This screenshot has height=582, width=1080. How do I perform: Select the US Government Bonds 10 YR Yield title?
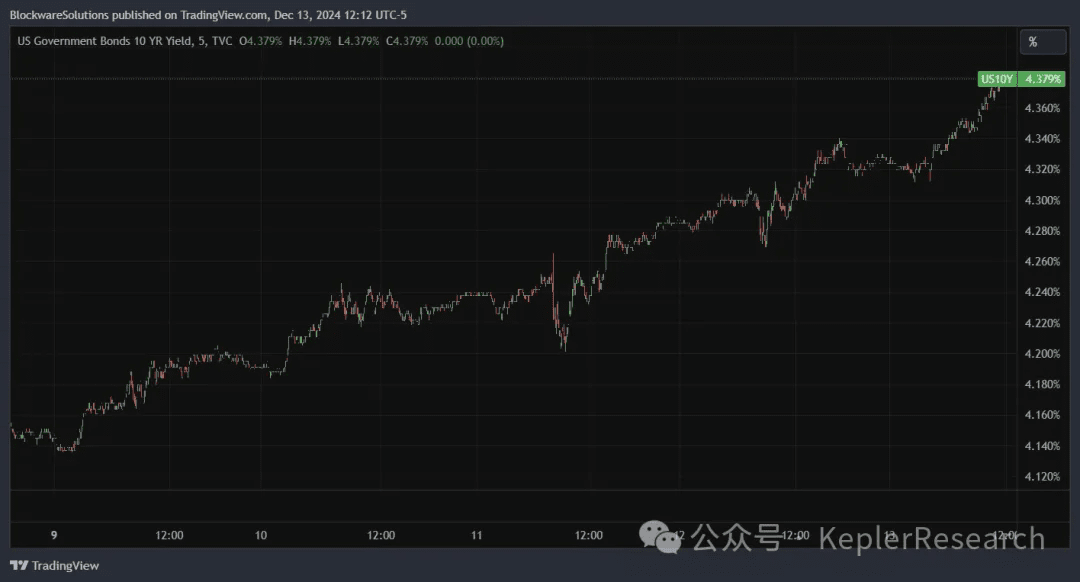pyautogui.click(x=105, y=41)
